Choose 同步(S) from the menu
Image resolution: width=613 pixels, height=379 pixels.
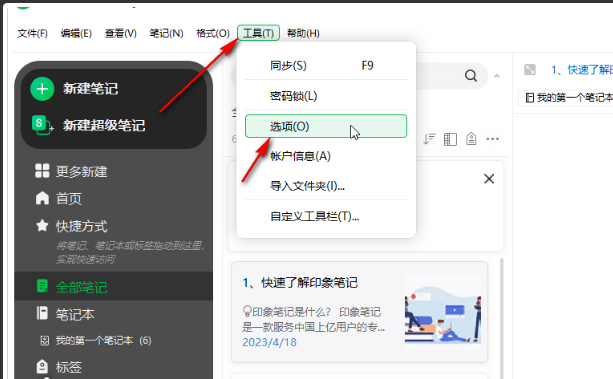point(326,65)
